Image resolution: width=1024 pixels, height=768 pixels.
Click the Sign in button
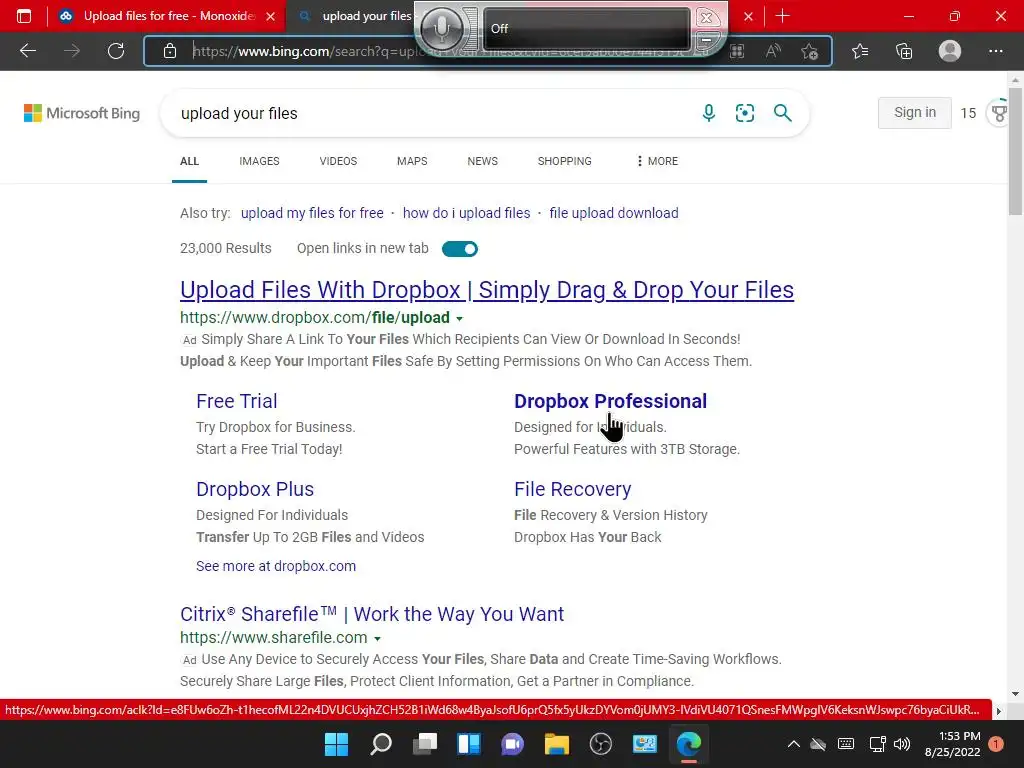coord(915,112)
